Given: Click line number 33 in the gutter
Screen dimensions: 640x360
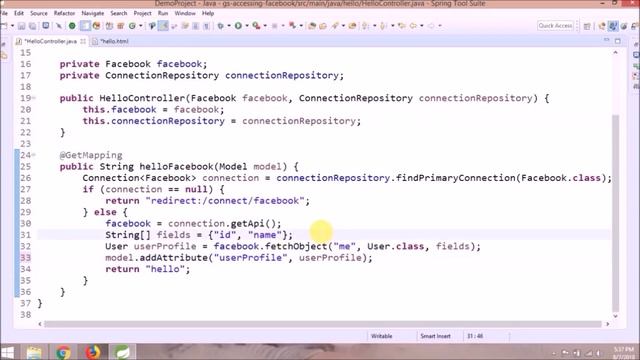Looking at the screenshot, I should click(x=25, y=258).
